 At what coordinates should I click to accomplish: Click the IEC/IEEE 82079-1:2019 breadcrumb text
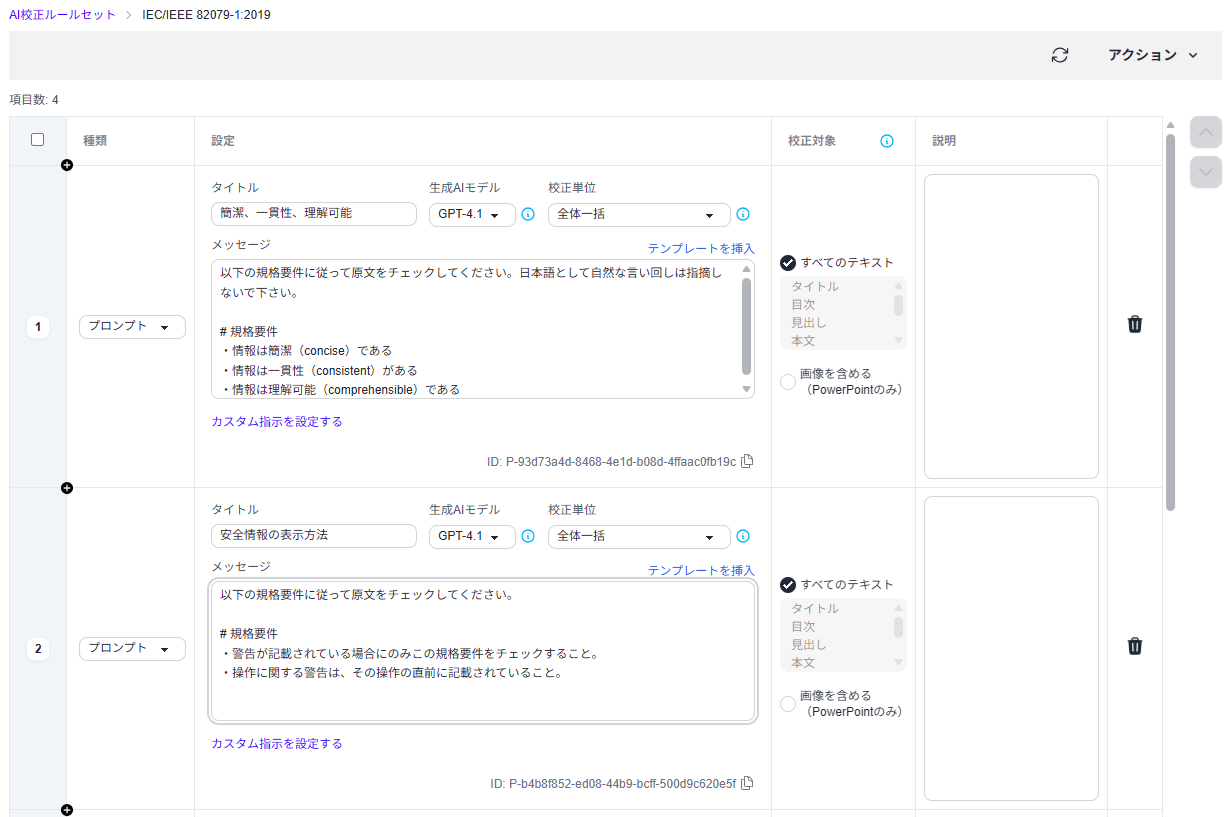(x=206, y=15)
